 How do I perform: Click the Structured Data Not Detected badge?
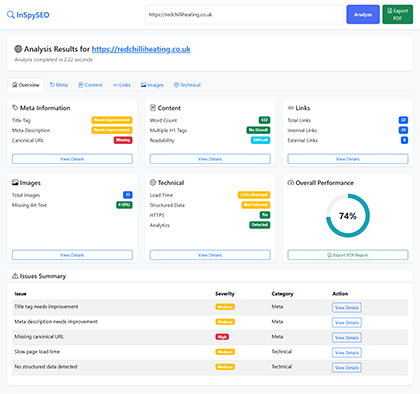[x=256, y=205]
